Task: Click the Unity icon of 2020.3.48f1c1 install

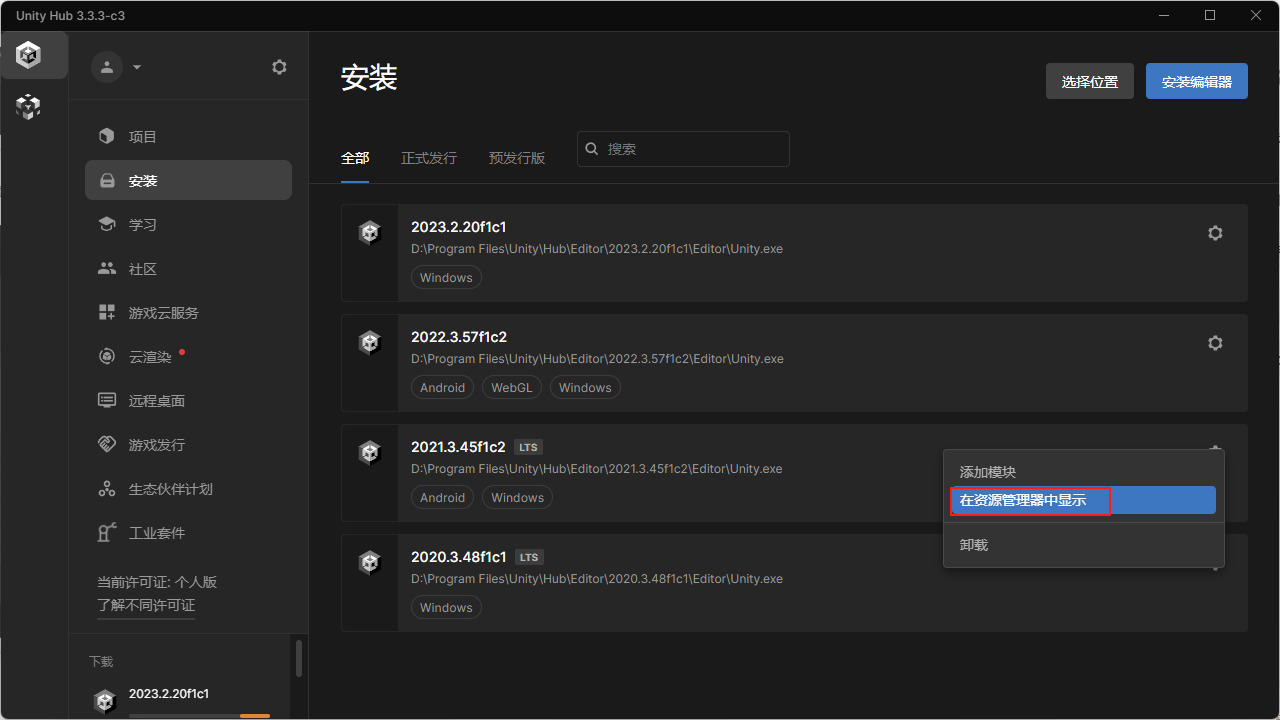Action: pyautogui.click(x=370, y=563)
